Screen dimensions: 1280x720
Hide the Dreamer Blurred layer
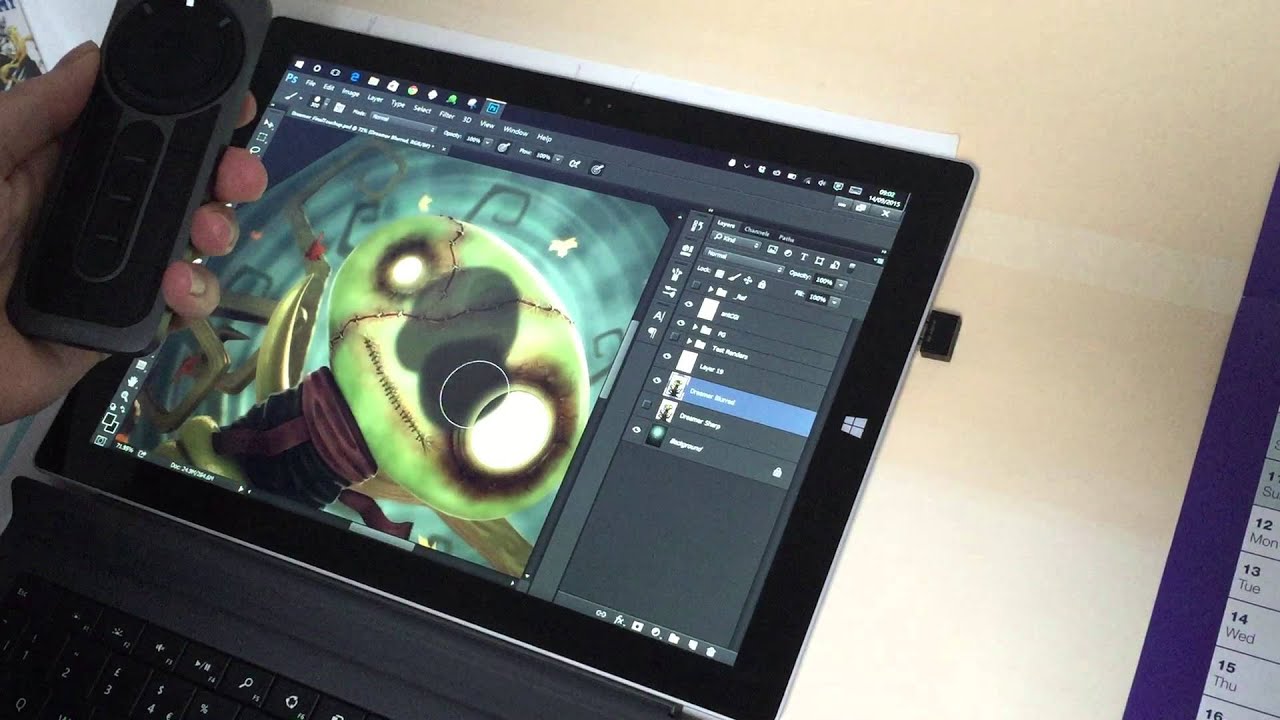[657, 379]
